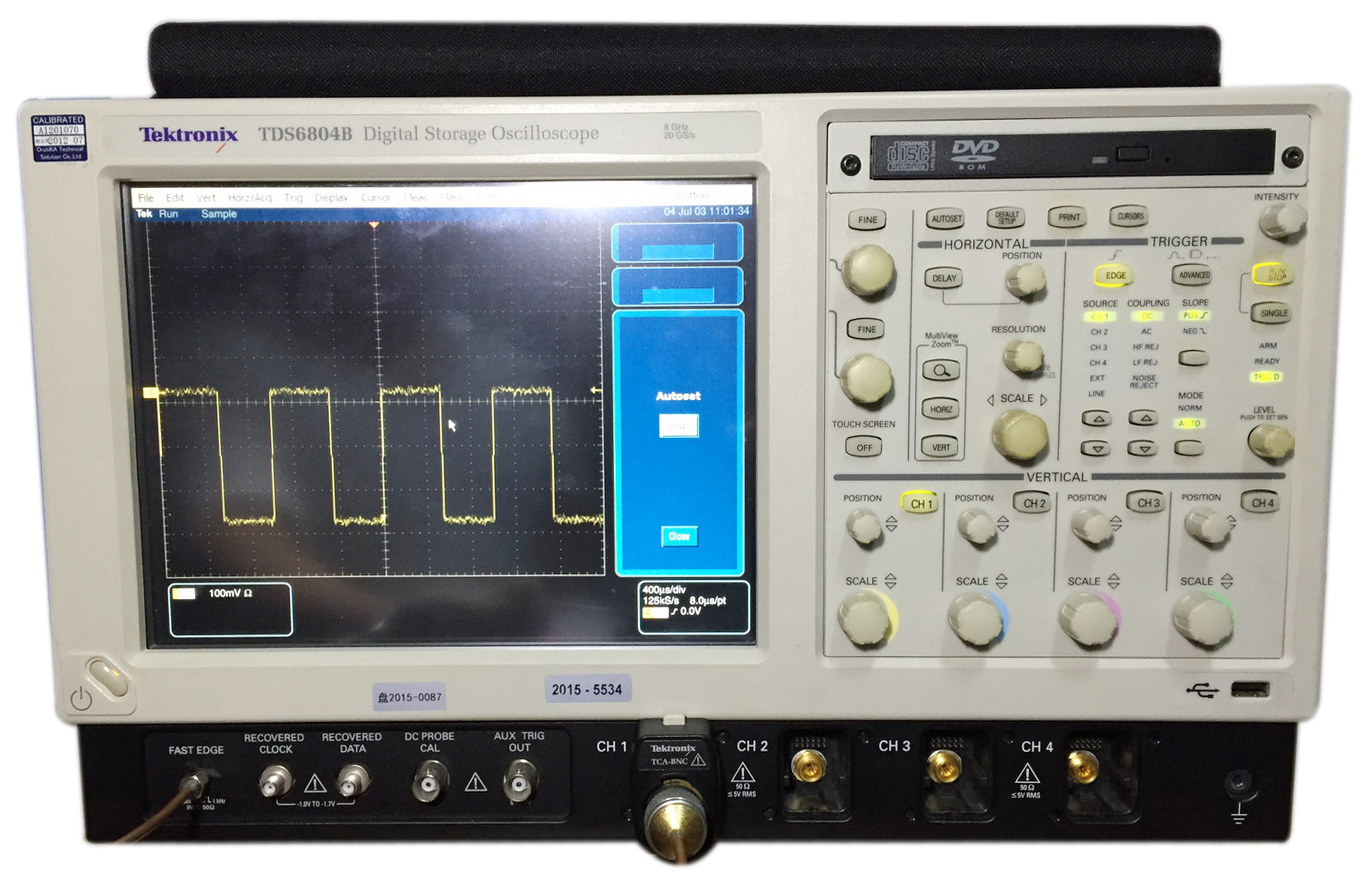Click the AUX TRIG OUT connector

tap(519, 782)
